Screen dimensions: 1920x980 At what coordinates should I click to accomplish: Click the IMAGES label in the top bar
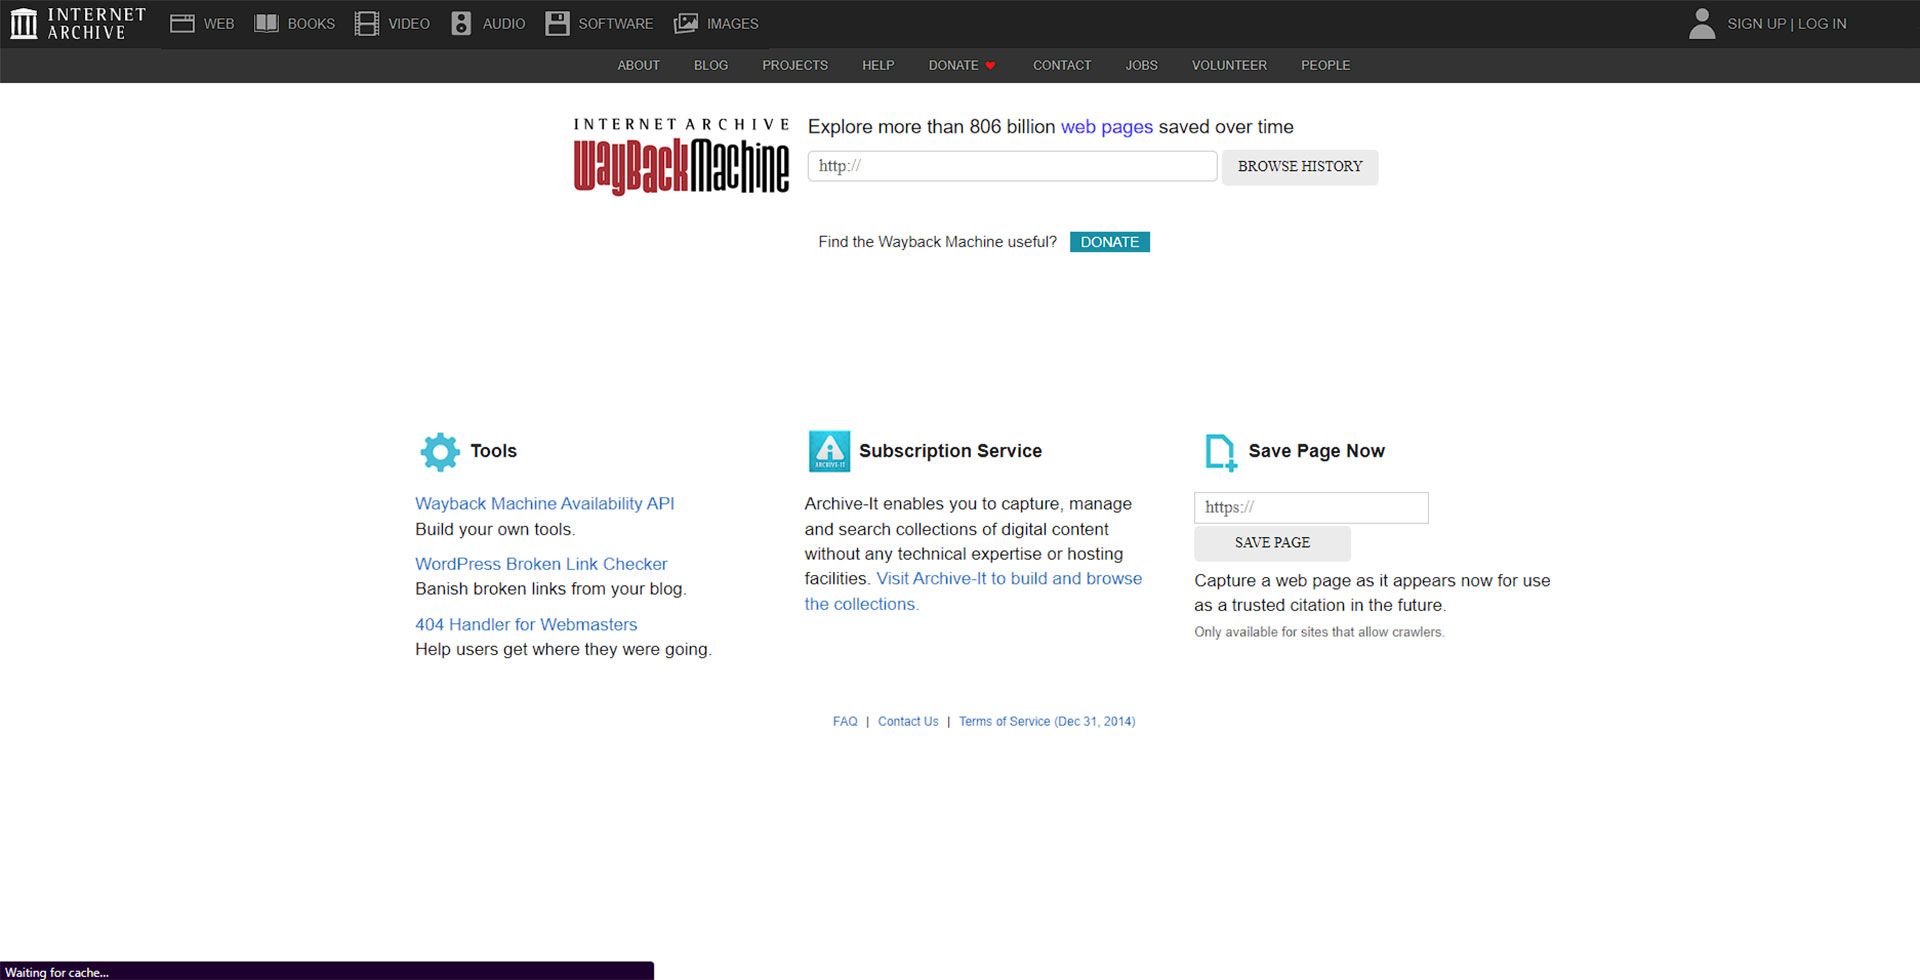(733, 23)
